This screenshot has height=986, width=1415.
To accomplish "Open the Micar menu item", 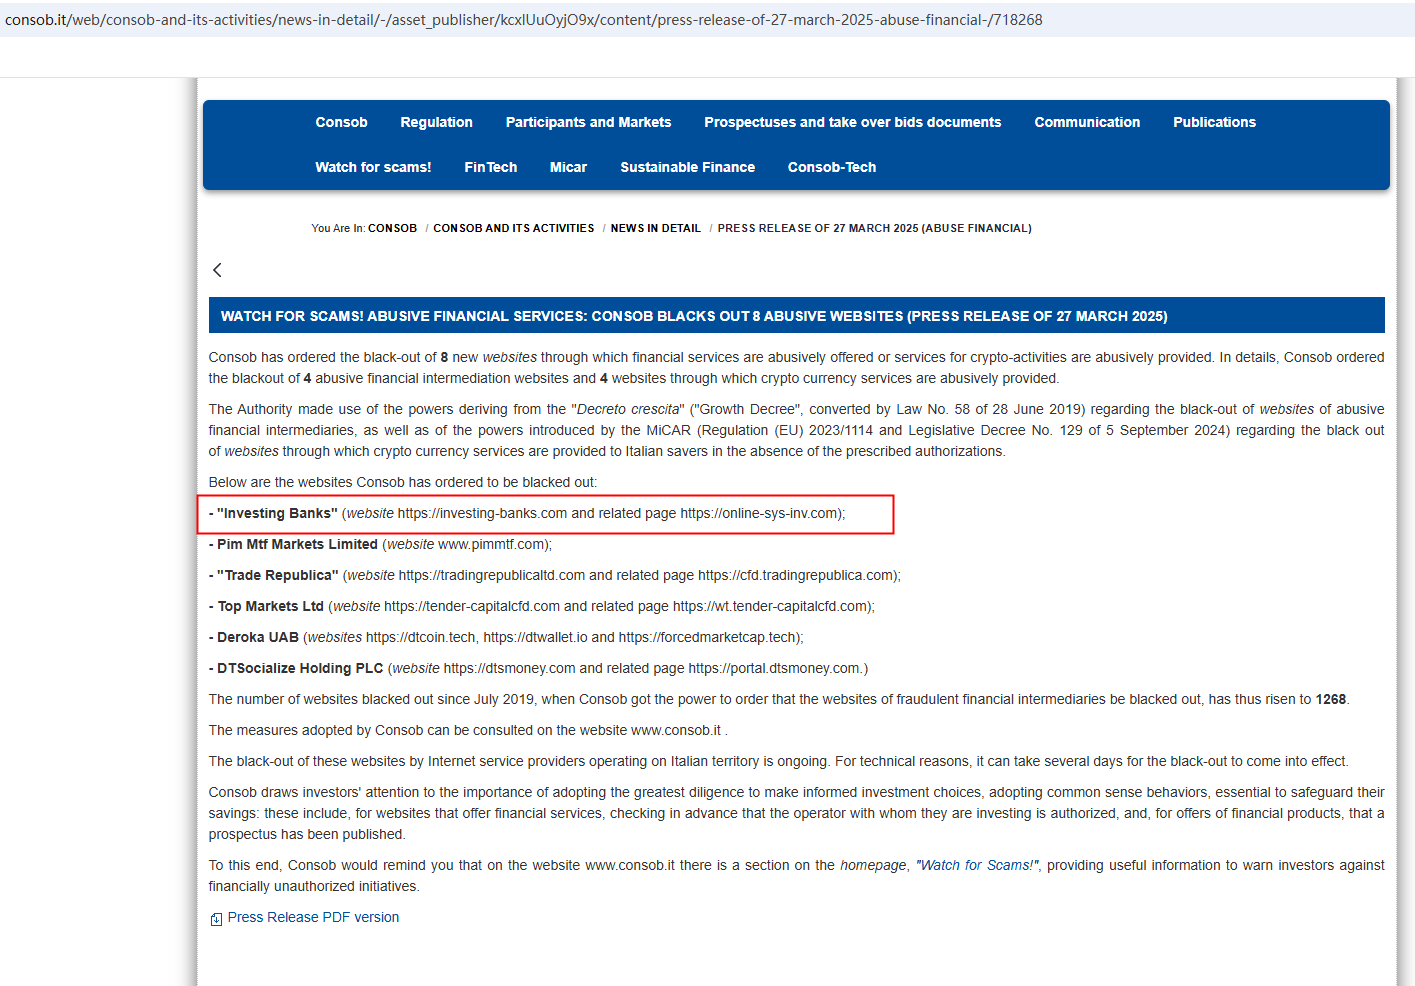I will (x=568, y=167).
